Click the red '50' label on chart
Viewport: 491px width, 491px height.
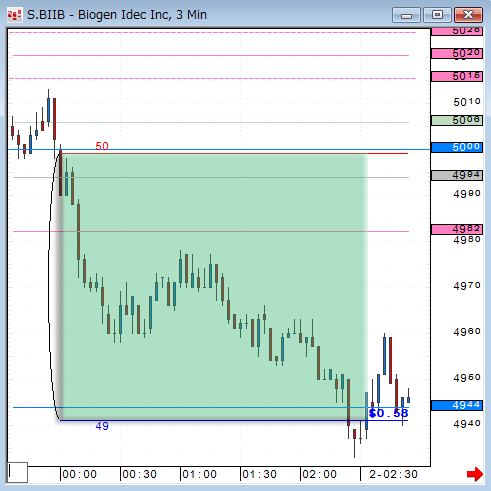102,146
